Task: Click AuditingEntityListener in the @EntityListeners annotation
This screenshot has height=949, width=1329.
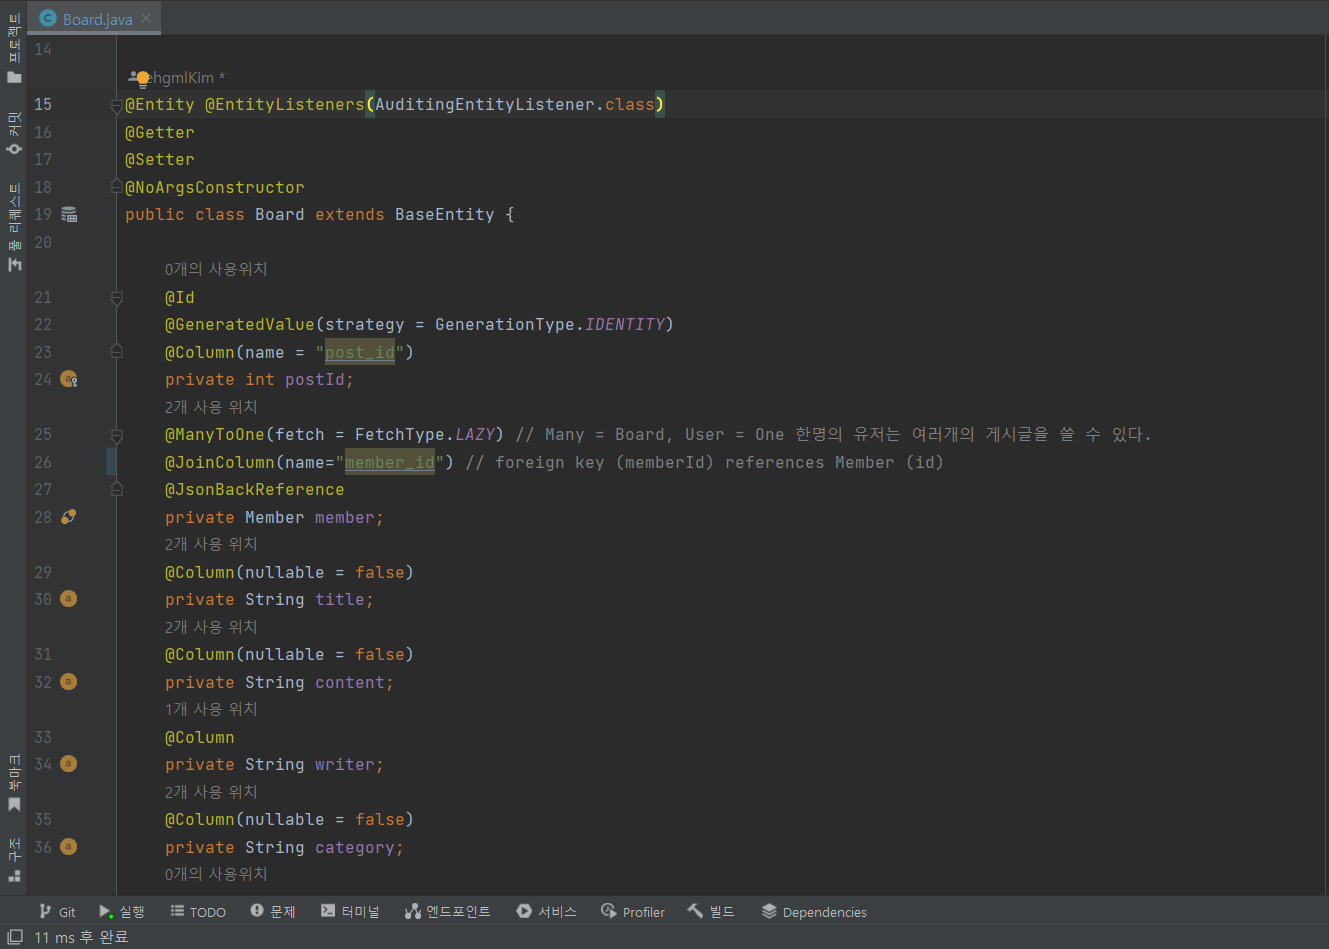Action: tap(485, 104)
